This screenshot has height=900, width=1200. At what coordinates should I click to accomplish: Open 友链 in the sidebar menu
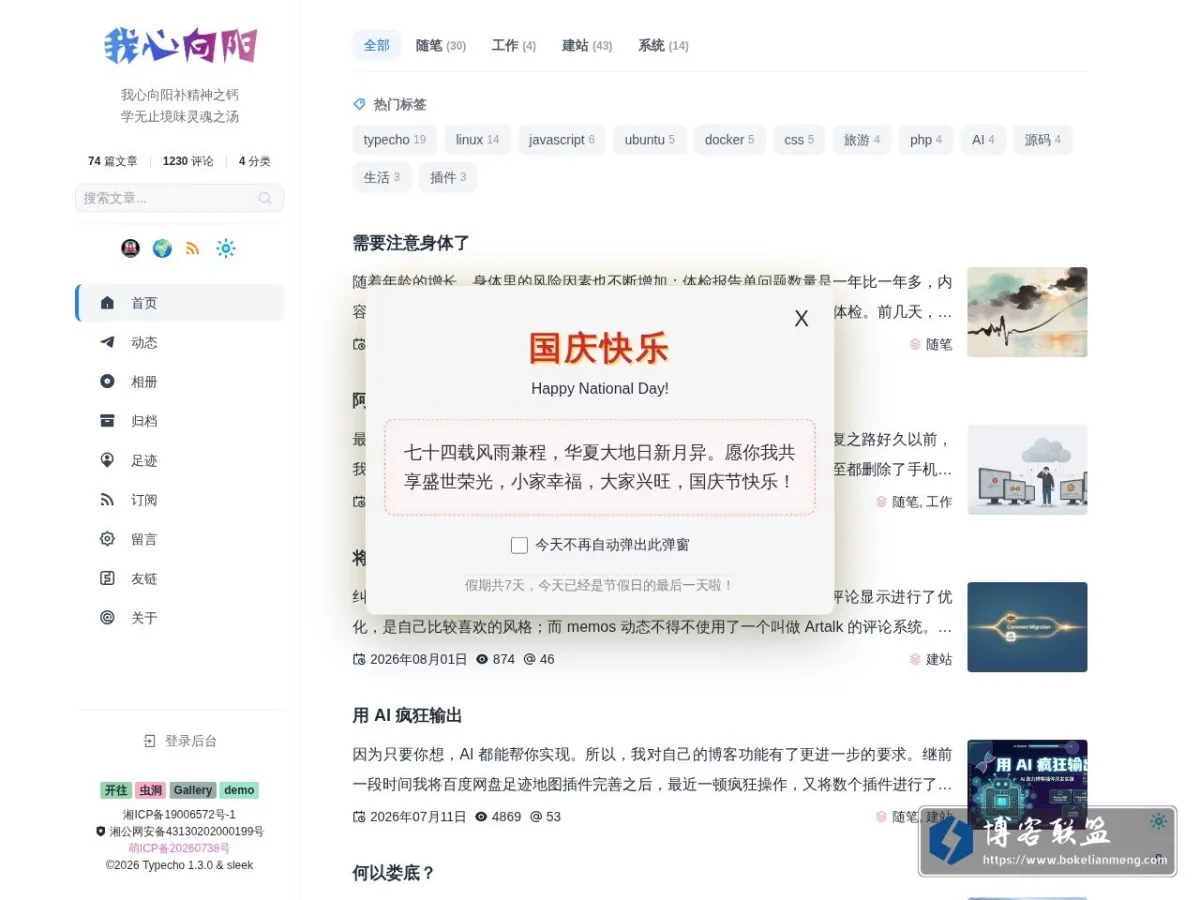point(180,578)
